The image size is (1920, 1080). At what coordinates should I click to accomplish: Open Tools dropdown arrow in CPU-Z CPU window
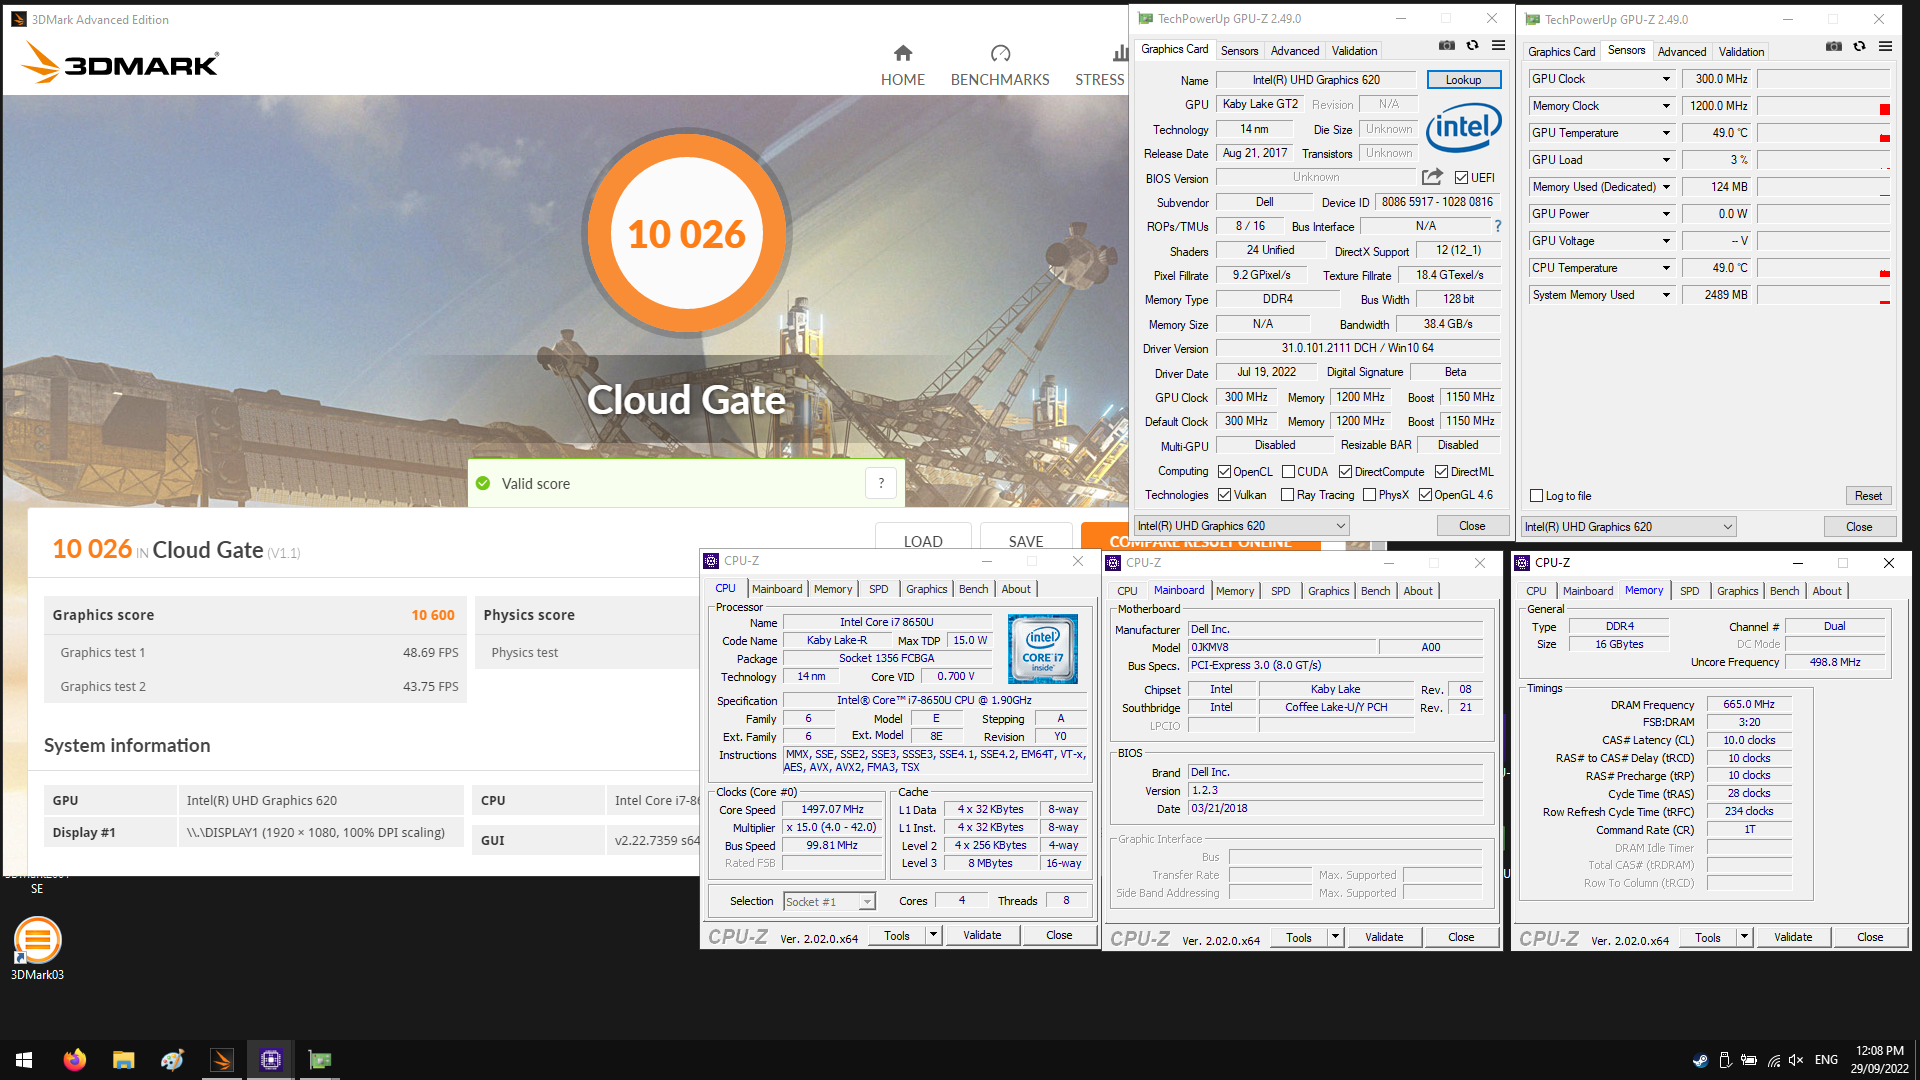pyautogui.click(x=933, y=936)
